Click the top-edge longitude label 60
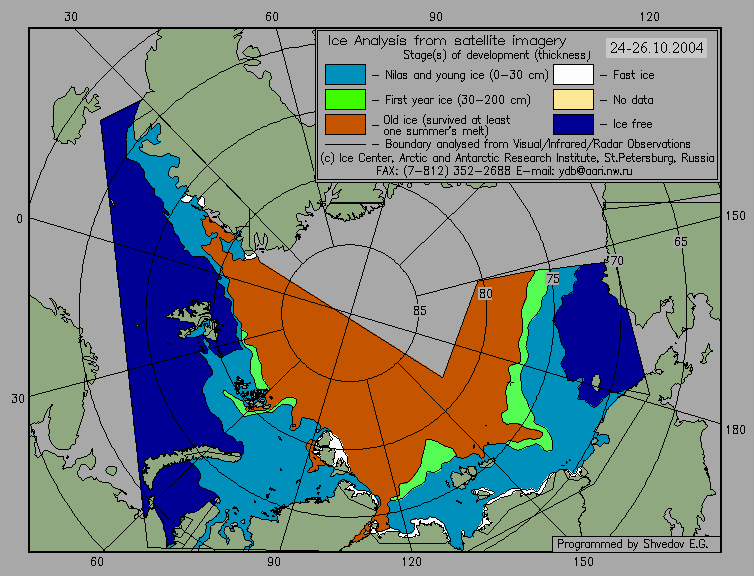 (x=272, y=17)
